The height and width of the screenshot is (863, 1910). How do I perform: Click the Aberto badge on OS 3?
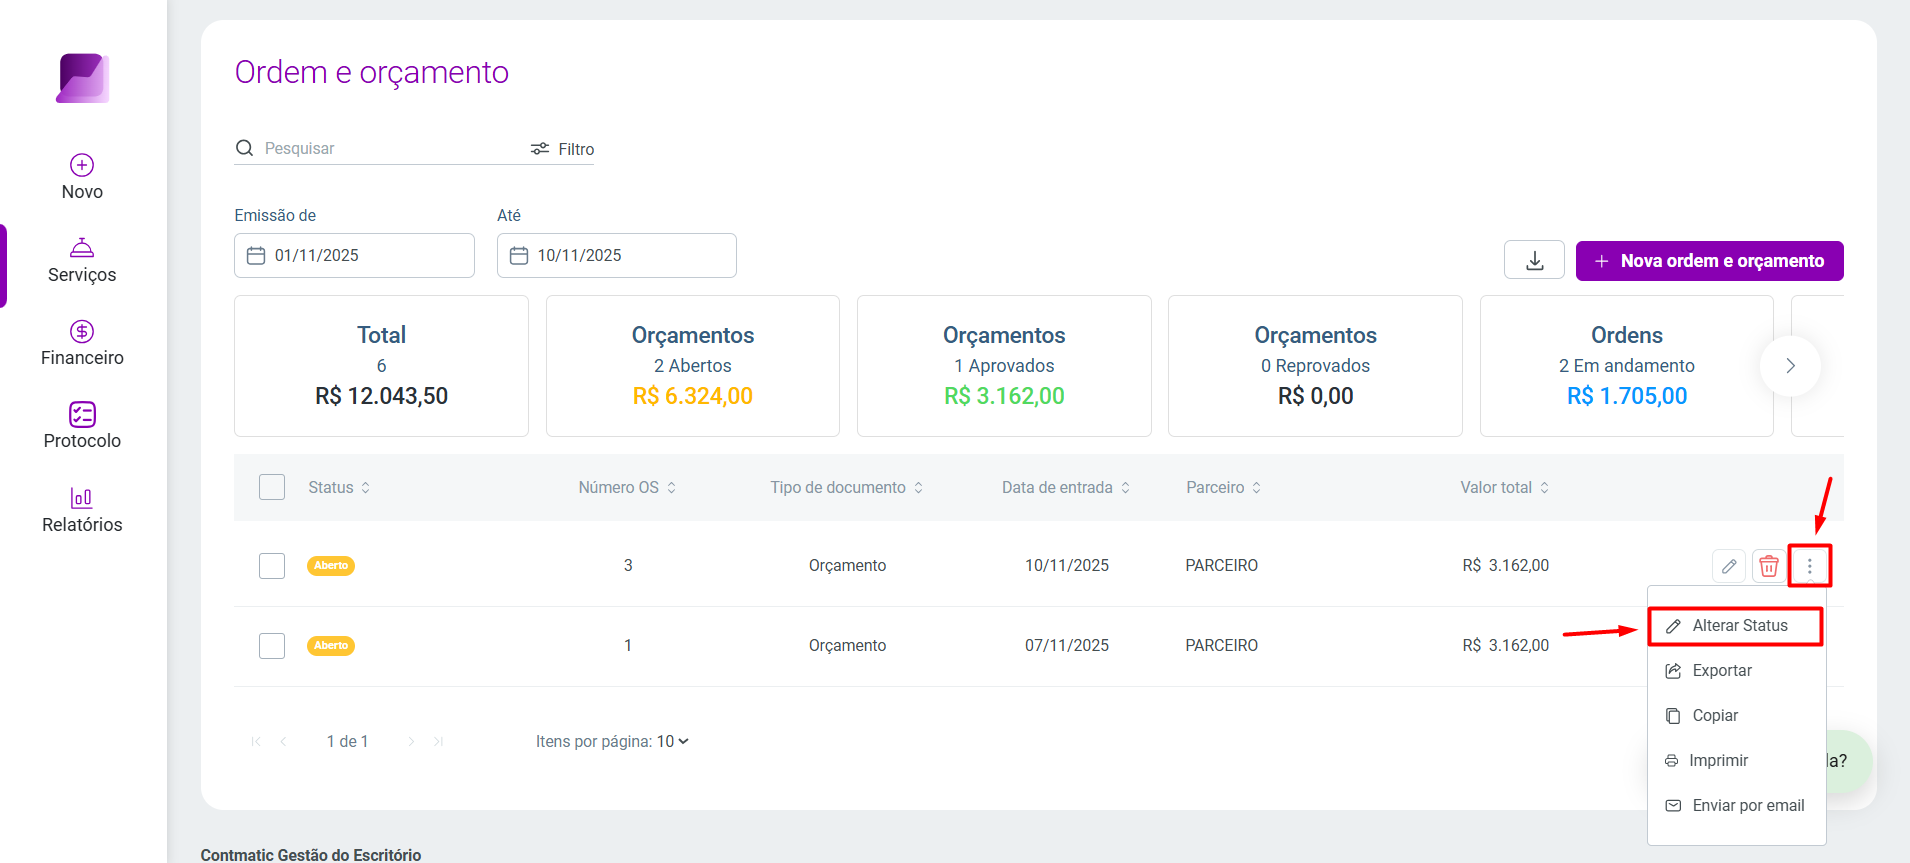point(331,566)
